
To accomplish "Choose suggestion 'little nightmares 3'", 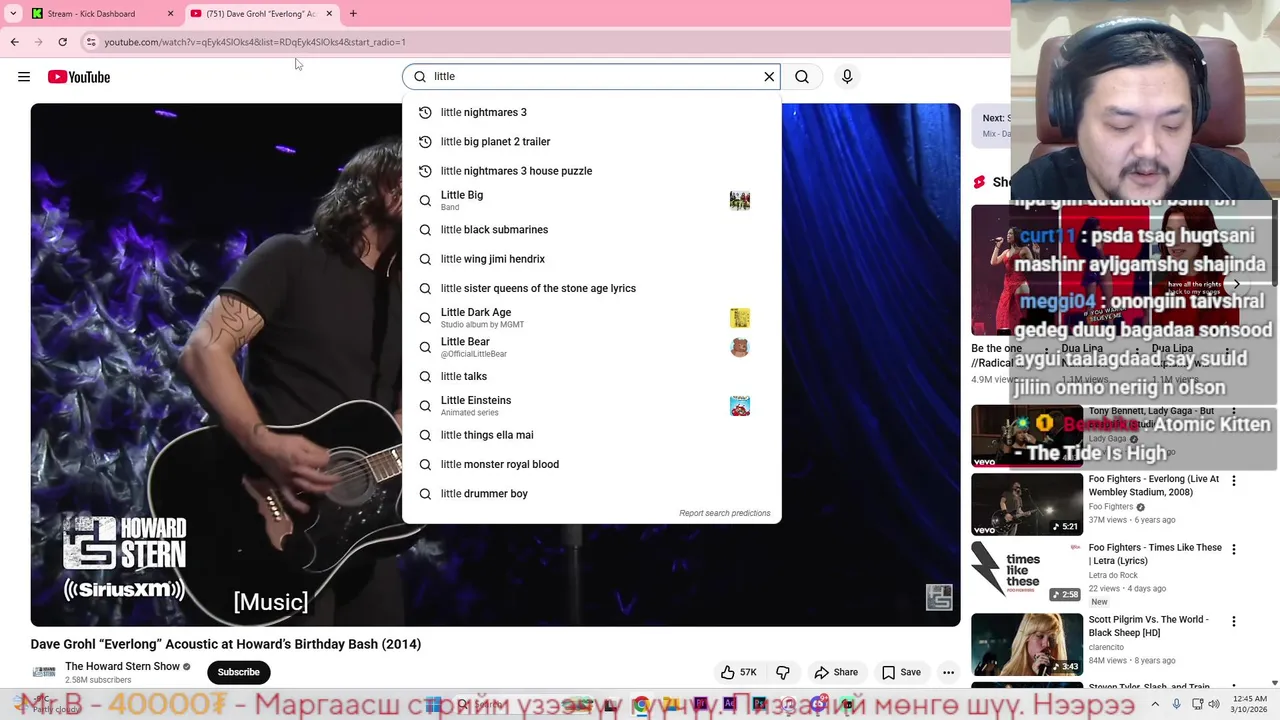I will [591, 113].
